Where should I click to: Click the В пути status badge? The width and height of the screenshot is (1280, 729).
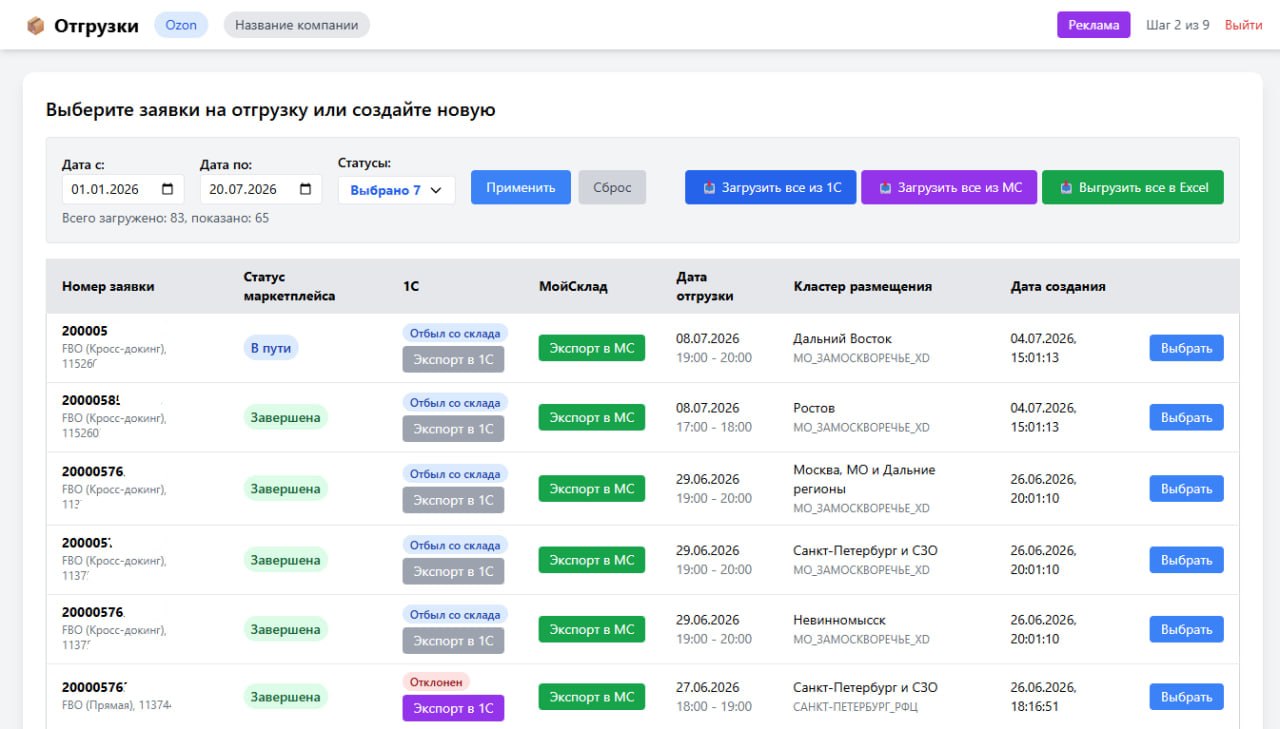[271, 348]
